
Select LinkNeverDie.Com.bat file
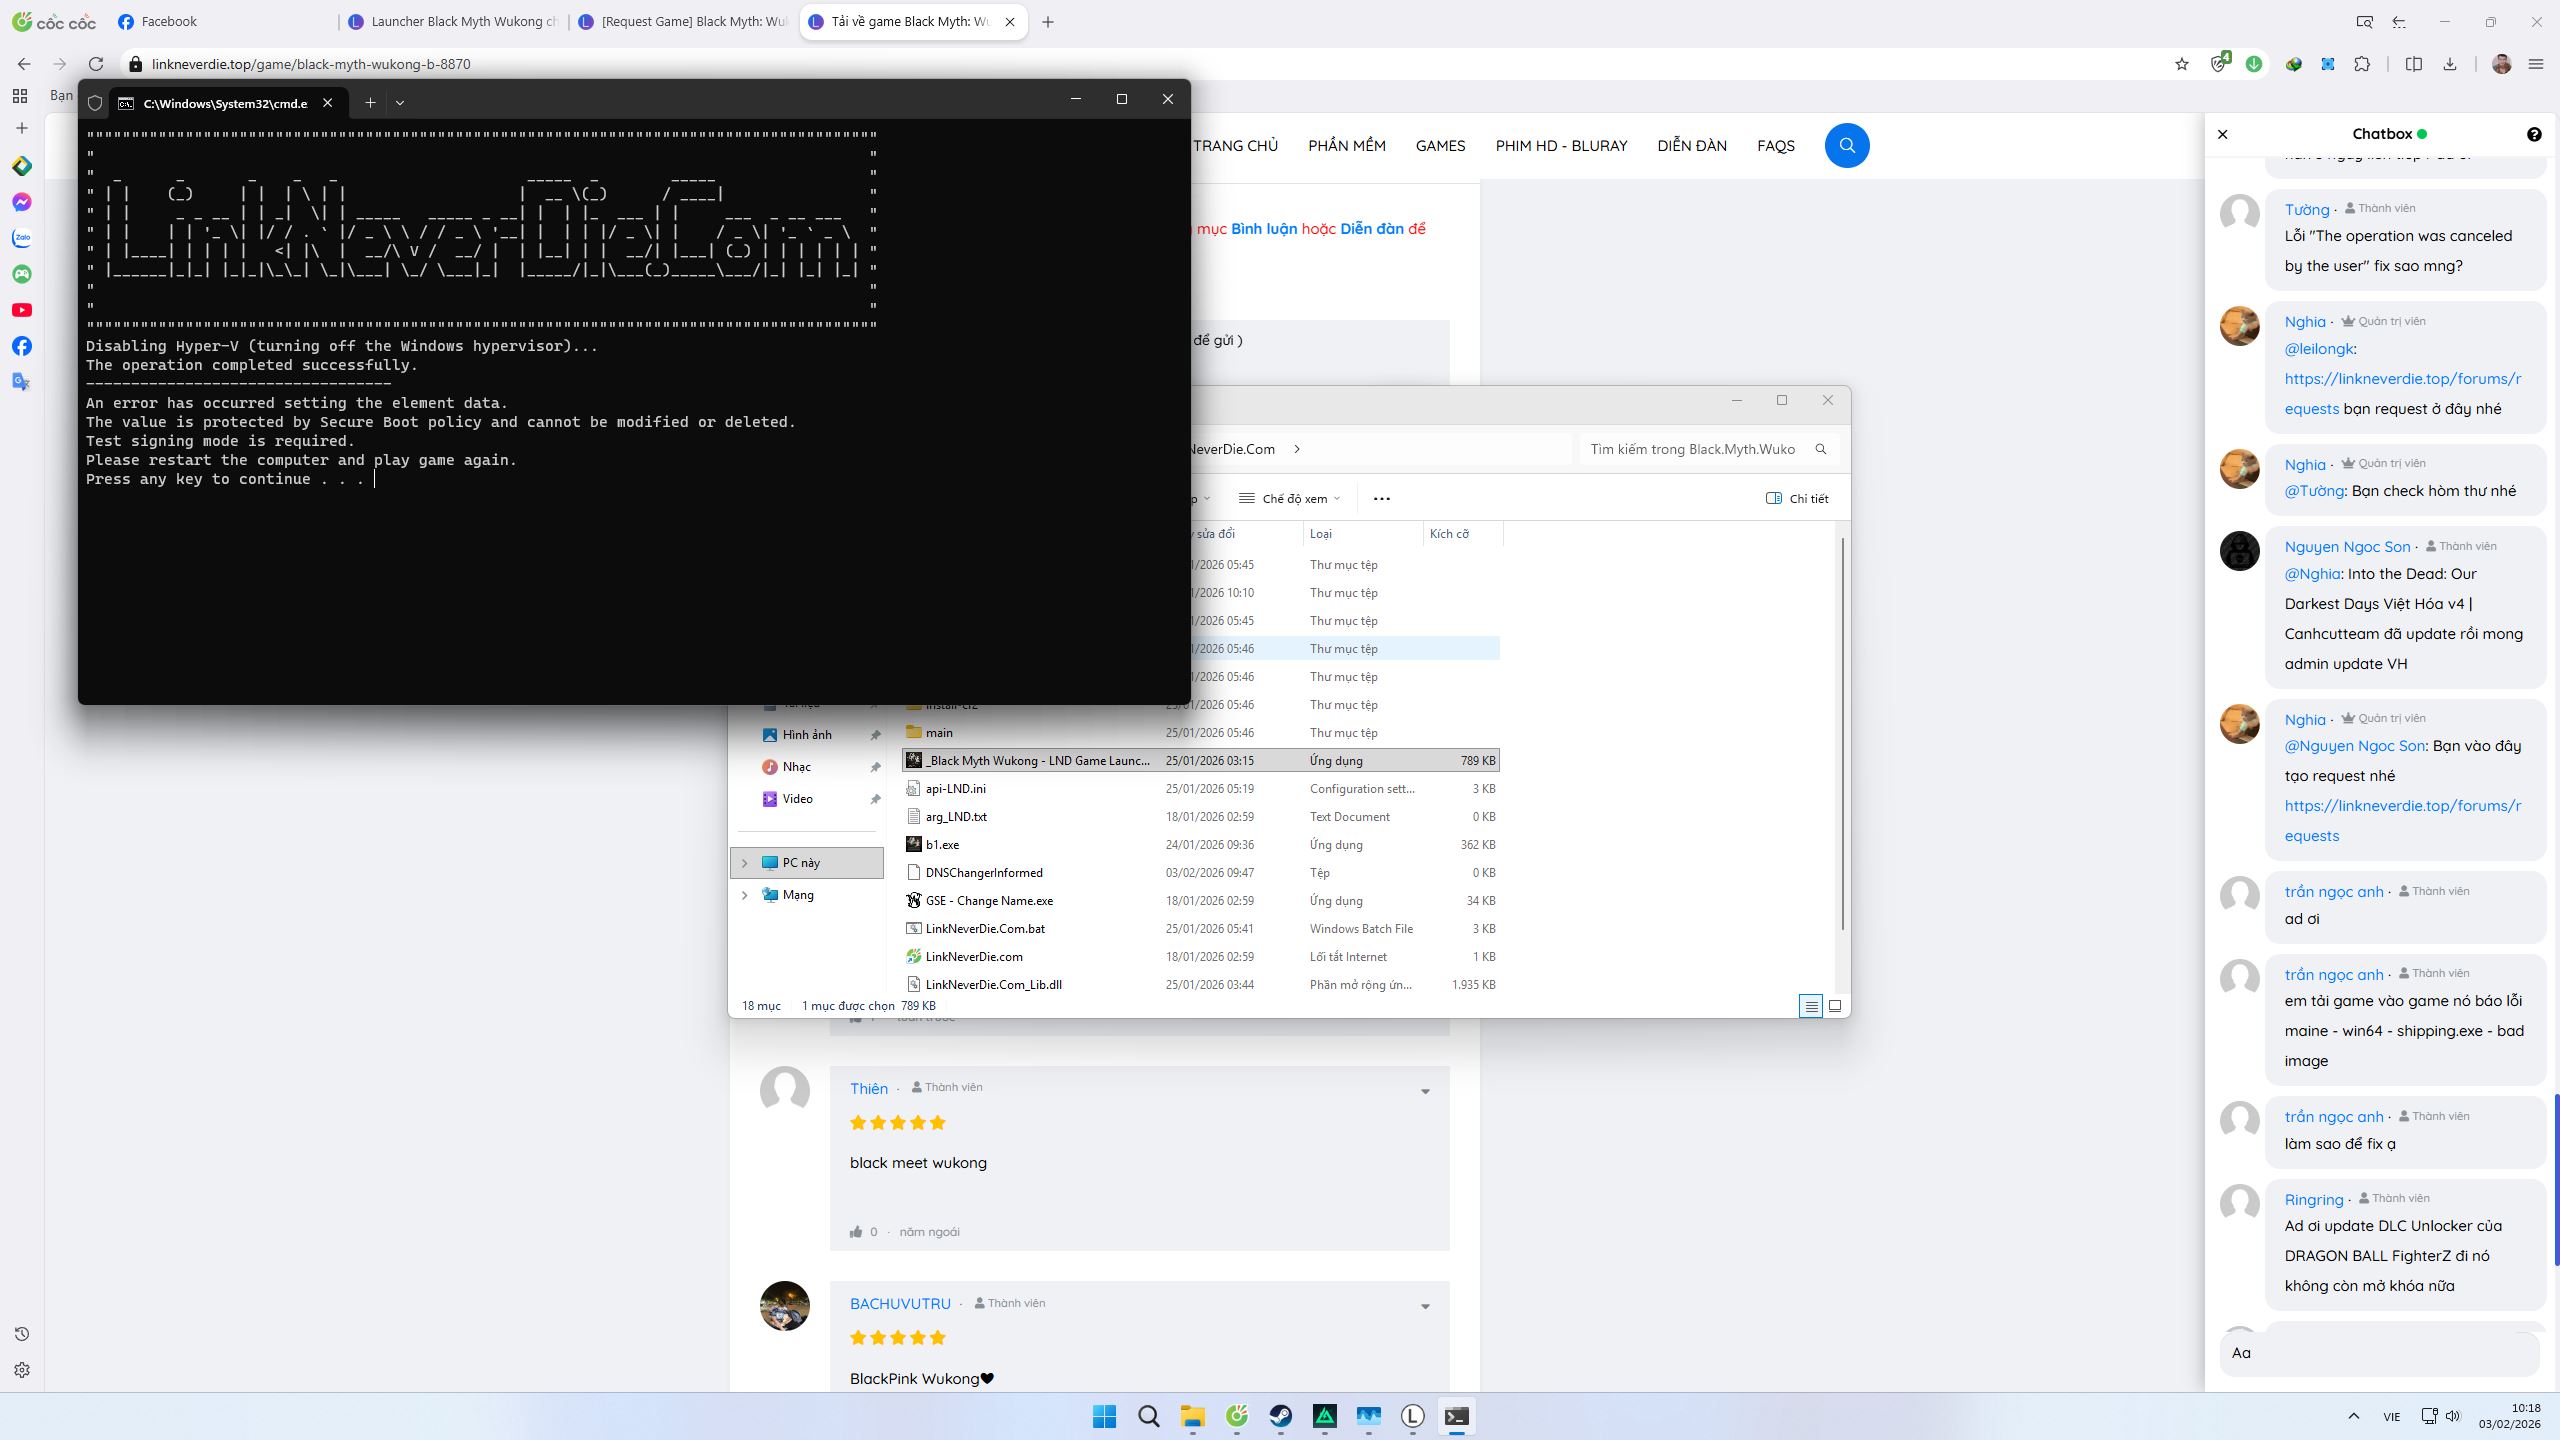click(x=985, y=929)
